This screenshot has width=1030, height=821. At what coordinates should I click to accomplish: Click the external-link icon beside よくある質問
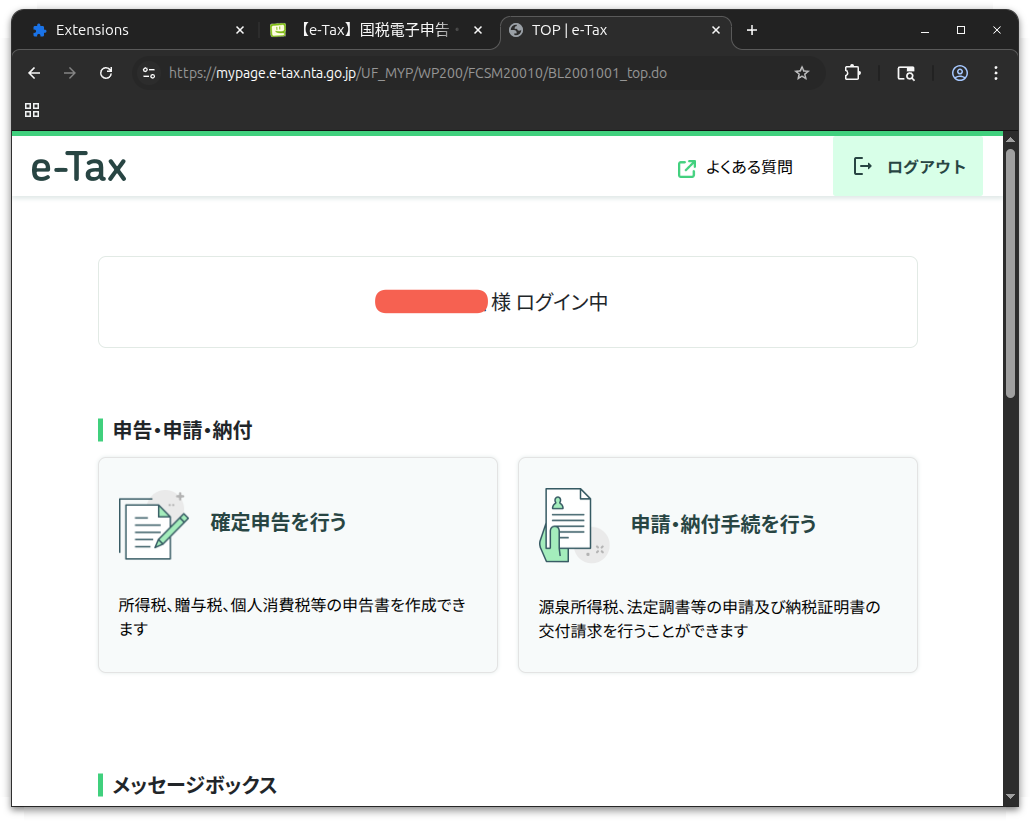coord(687,168)
